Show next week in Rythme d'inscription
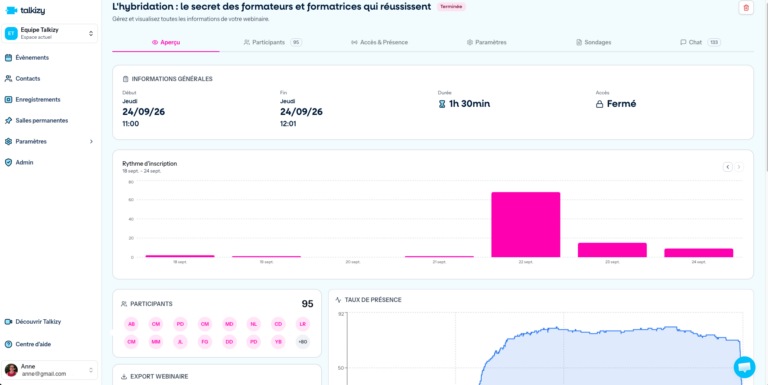The width and height of the screenshot is (768, 385). (739, 167)
